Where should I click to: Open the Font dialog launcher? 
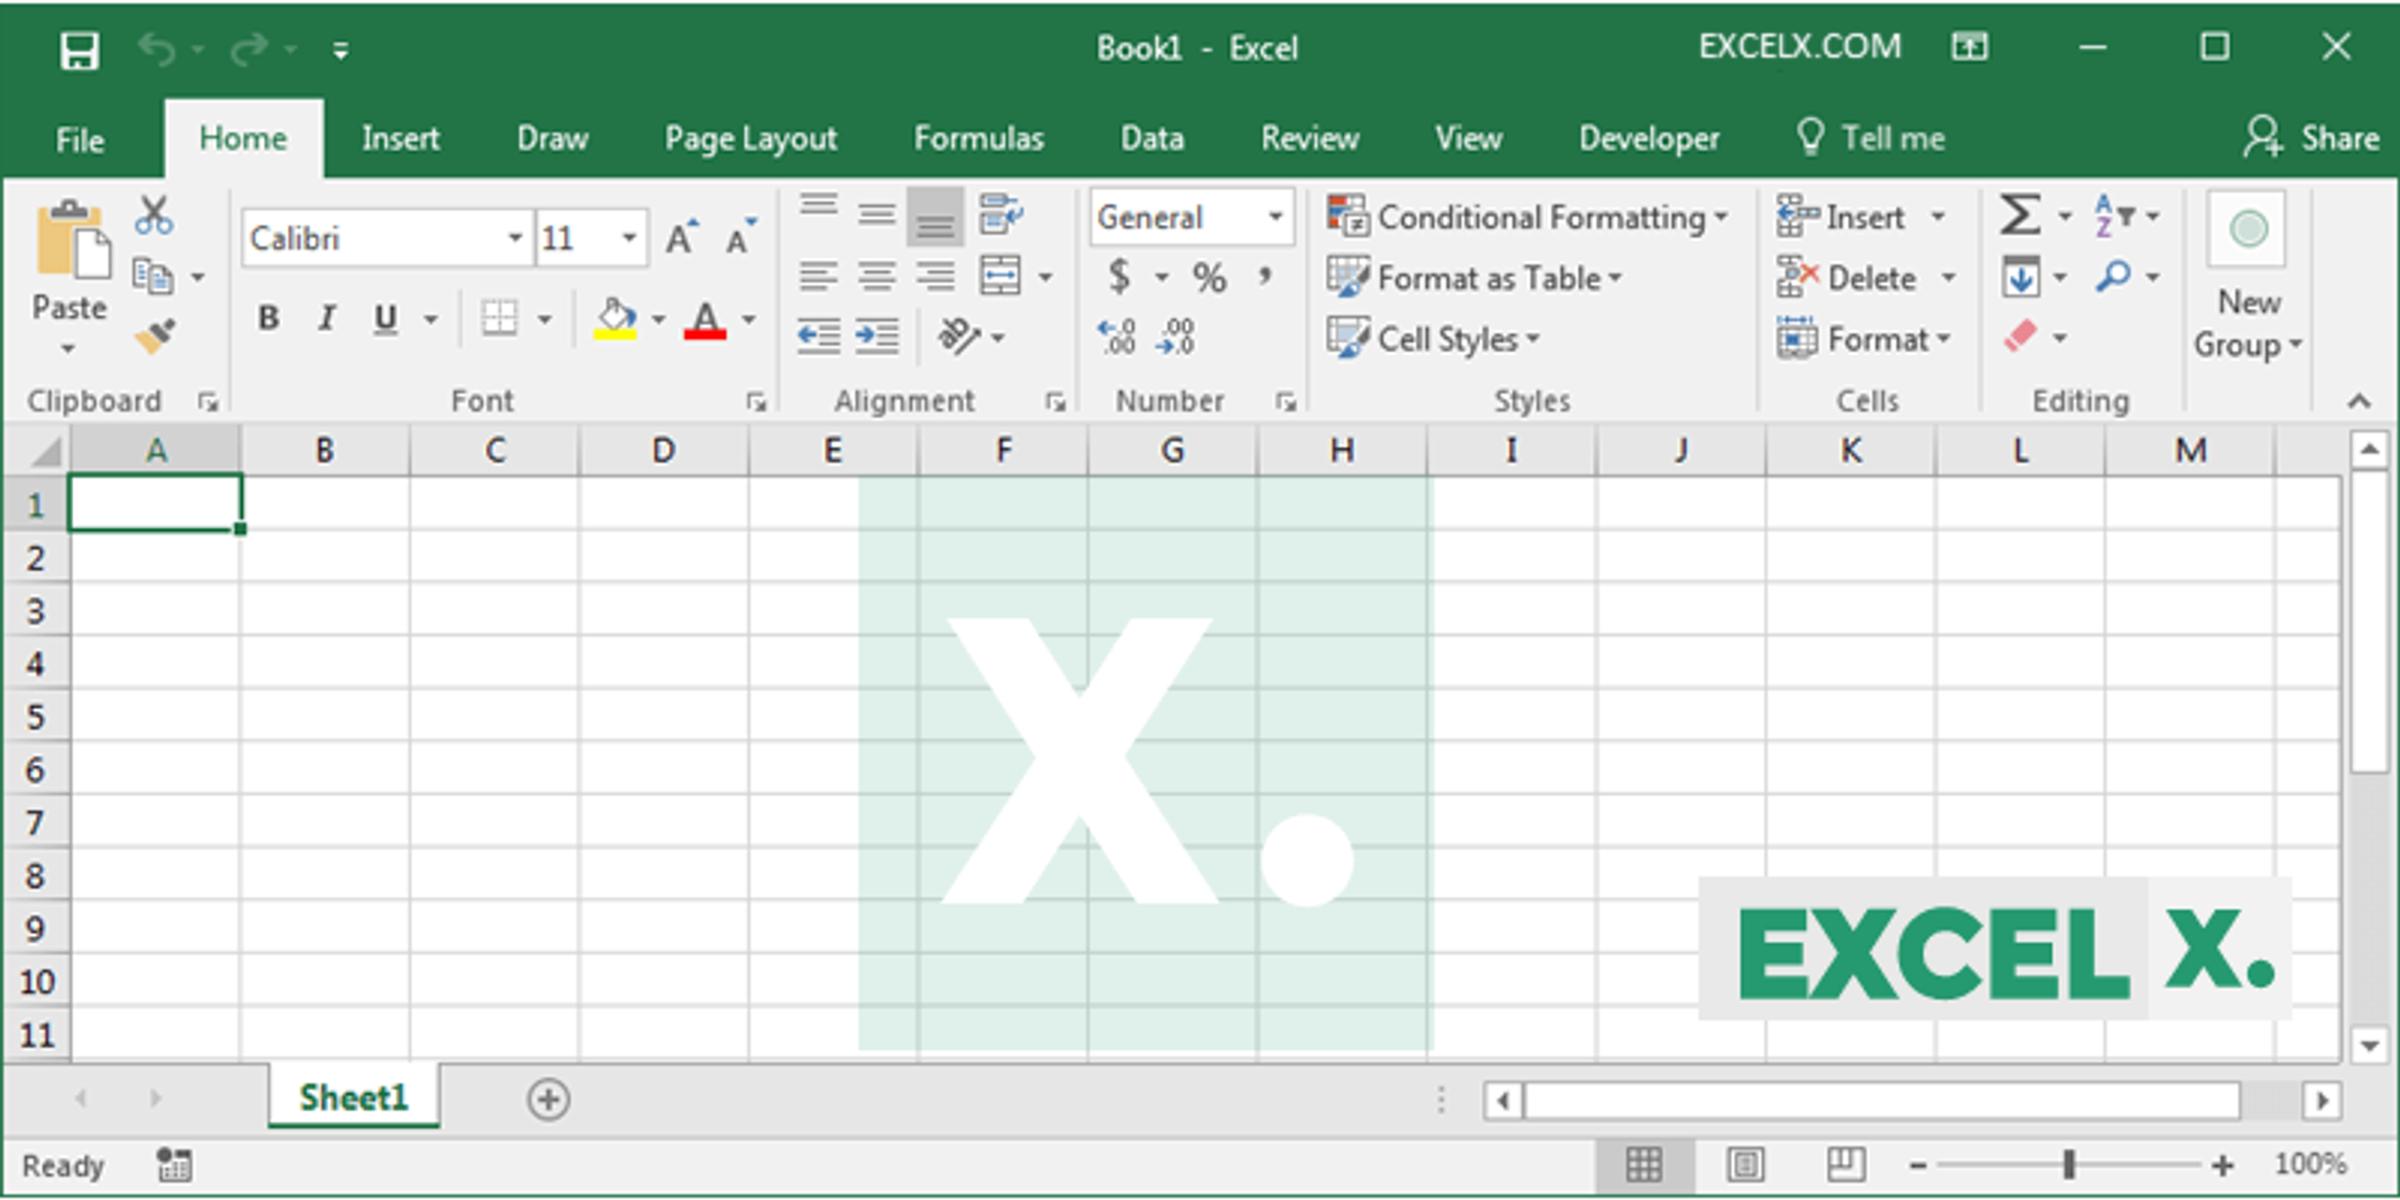coord(756,402)
